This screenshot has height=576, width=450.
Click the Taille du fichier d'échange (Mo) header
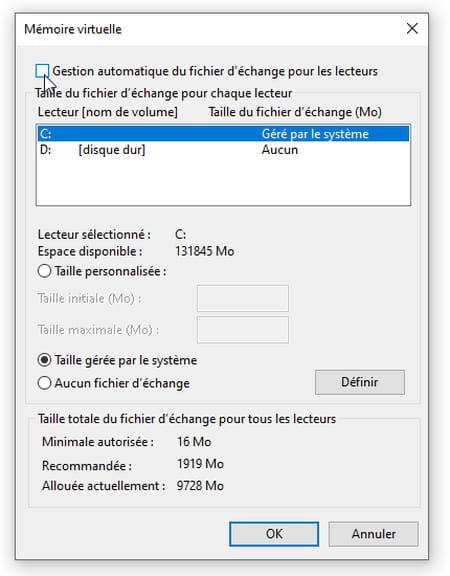295,112
